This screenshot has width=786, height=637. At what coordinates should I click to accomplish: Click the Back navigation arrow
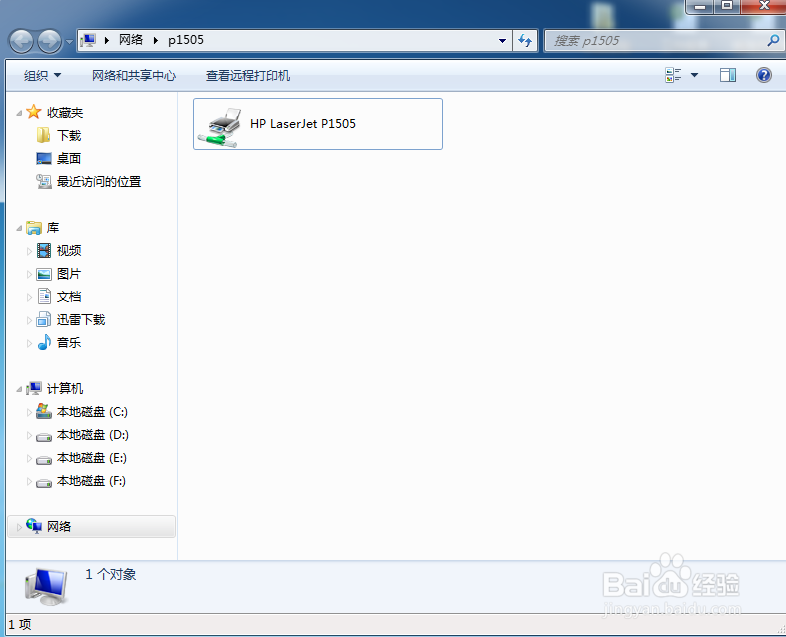pos(21,41)
